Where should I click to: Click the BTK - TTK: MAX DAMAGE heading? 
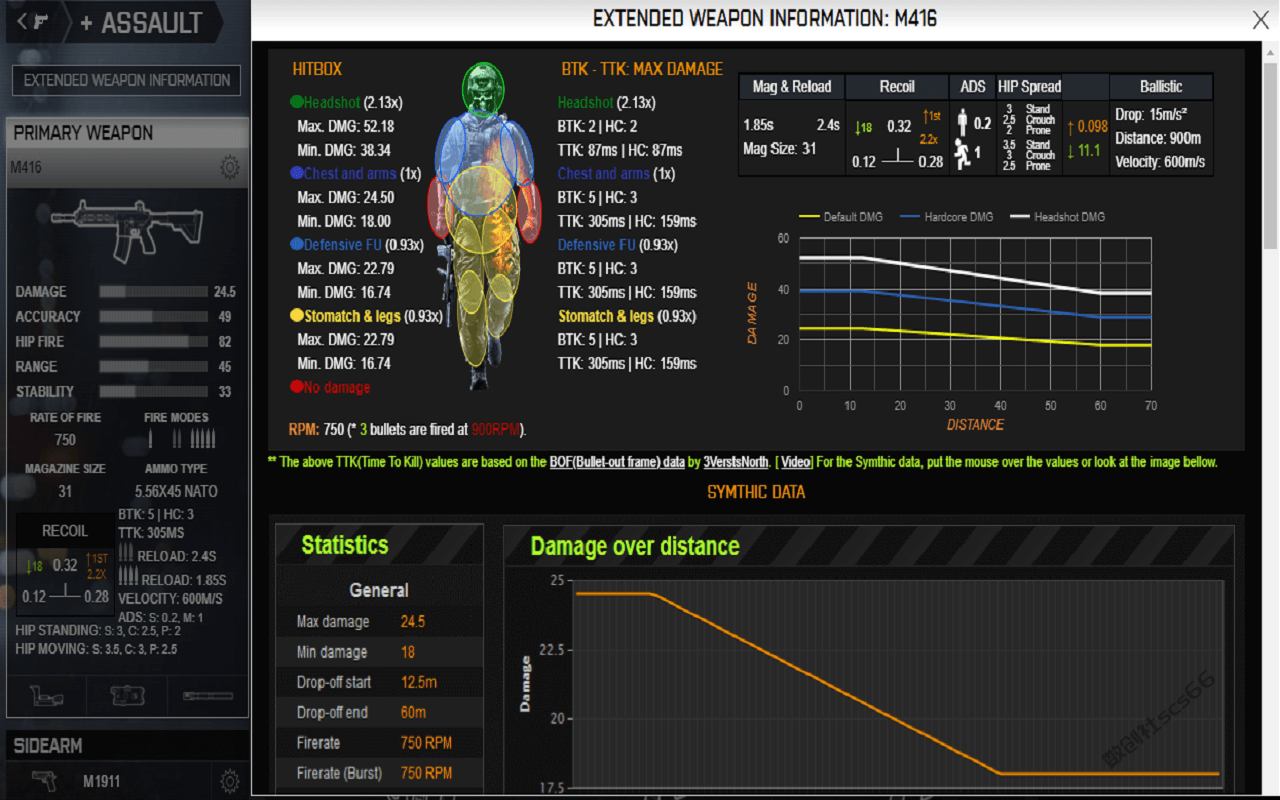click(642, 69)
